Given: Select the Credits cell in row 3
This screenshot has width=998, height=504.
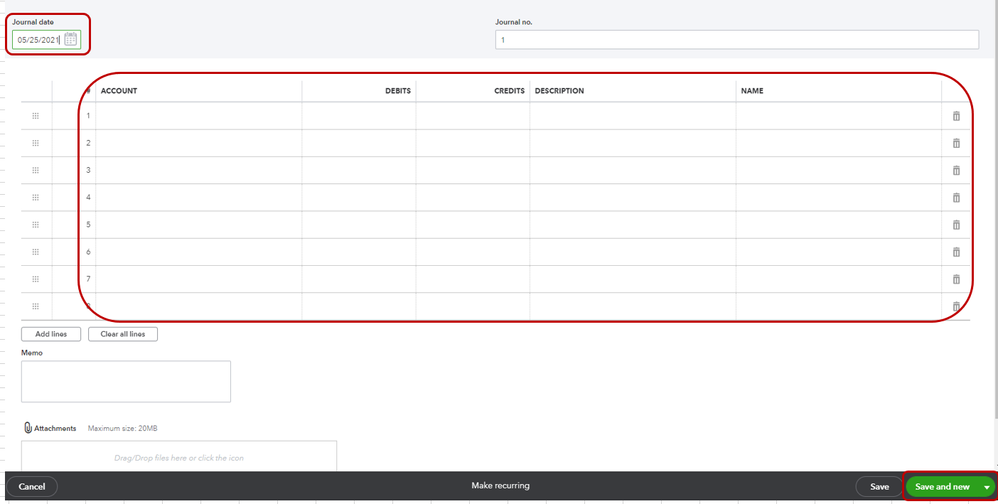Looking at the screenshot, I should (x=473, y=171).
